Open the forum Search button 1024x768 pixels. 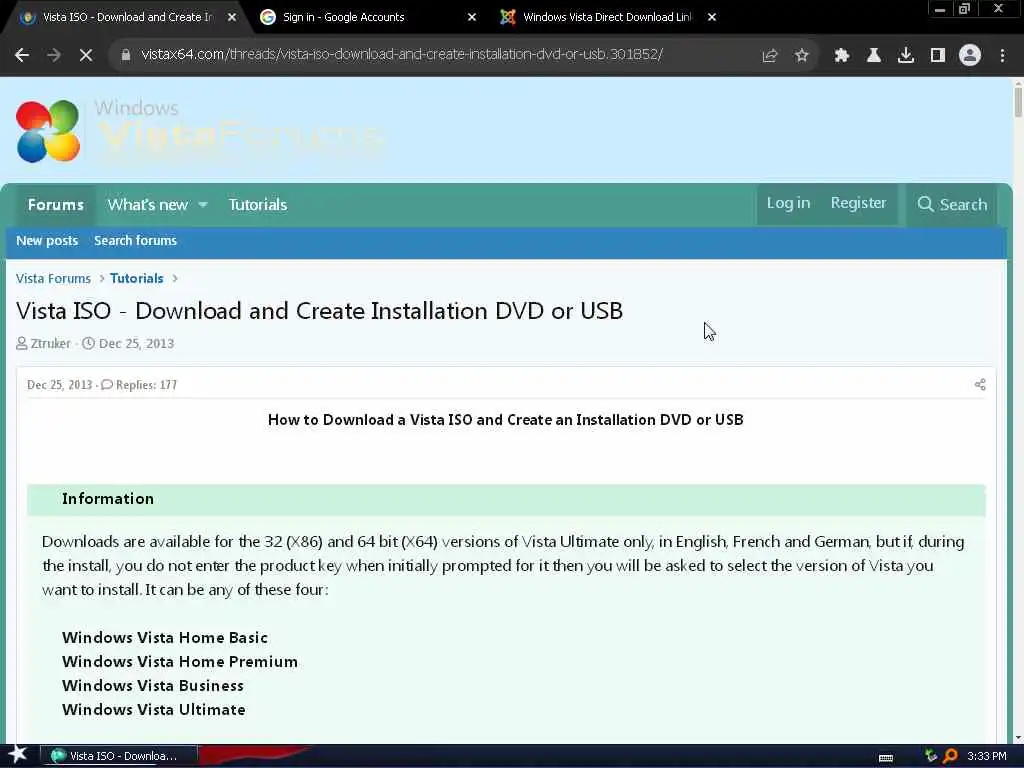click(952, 204)
